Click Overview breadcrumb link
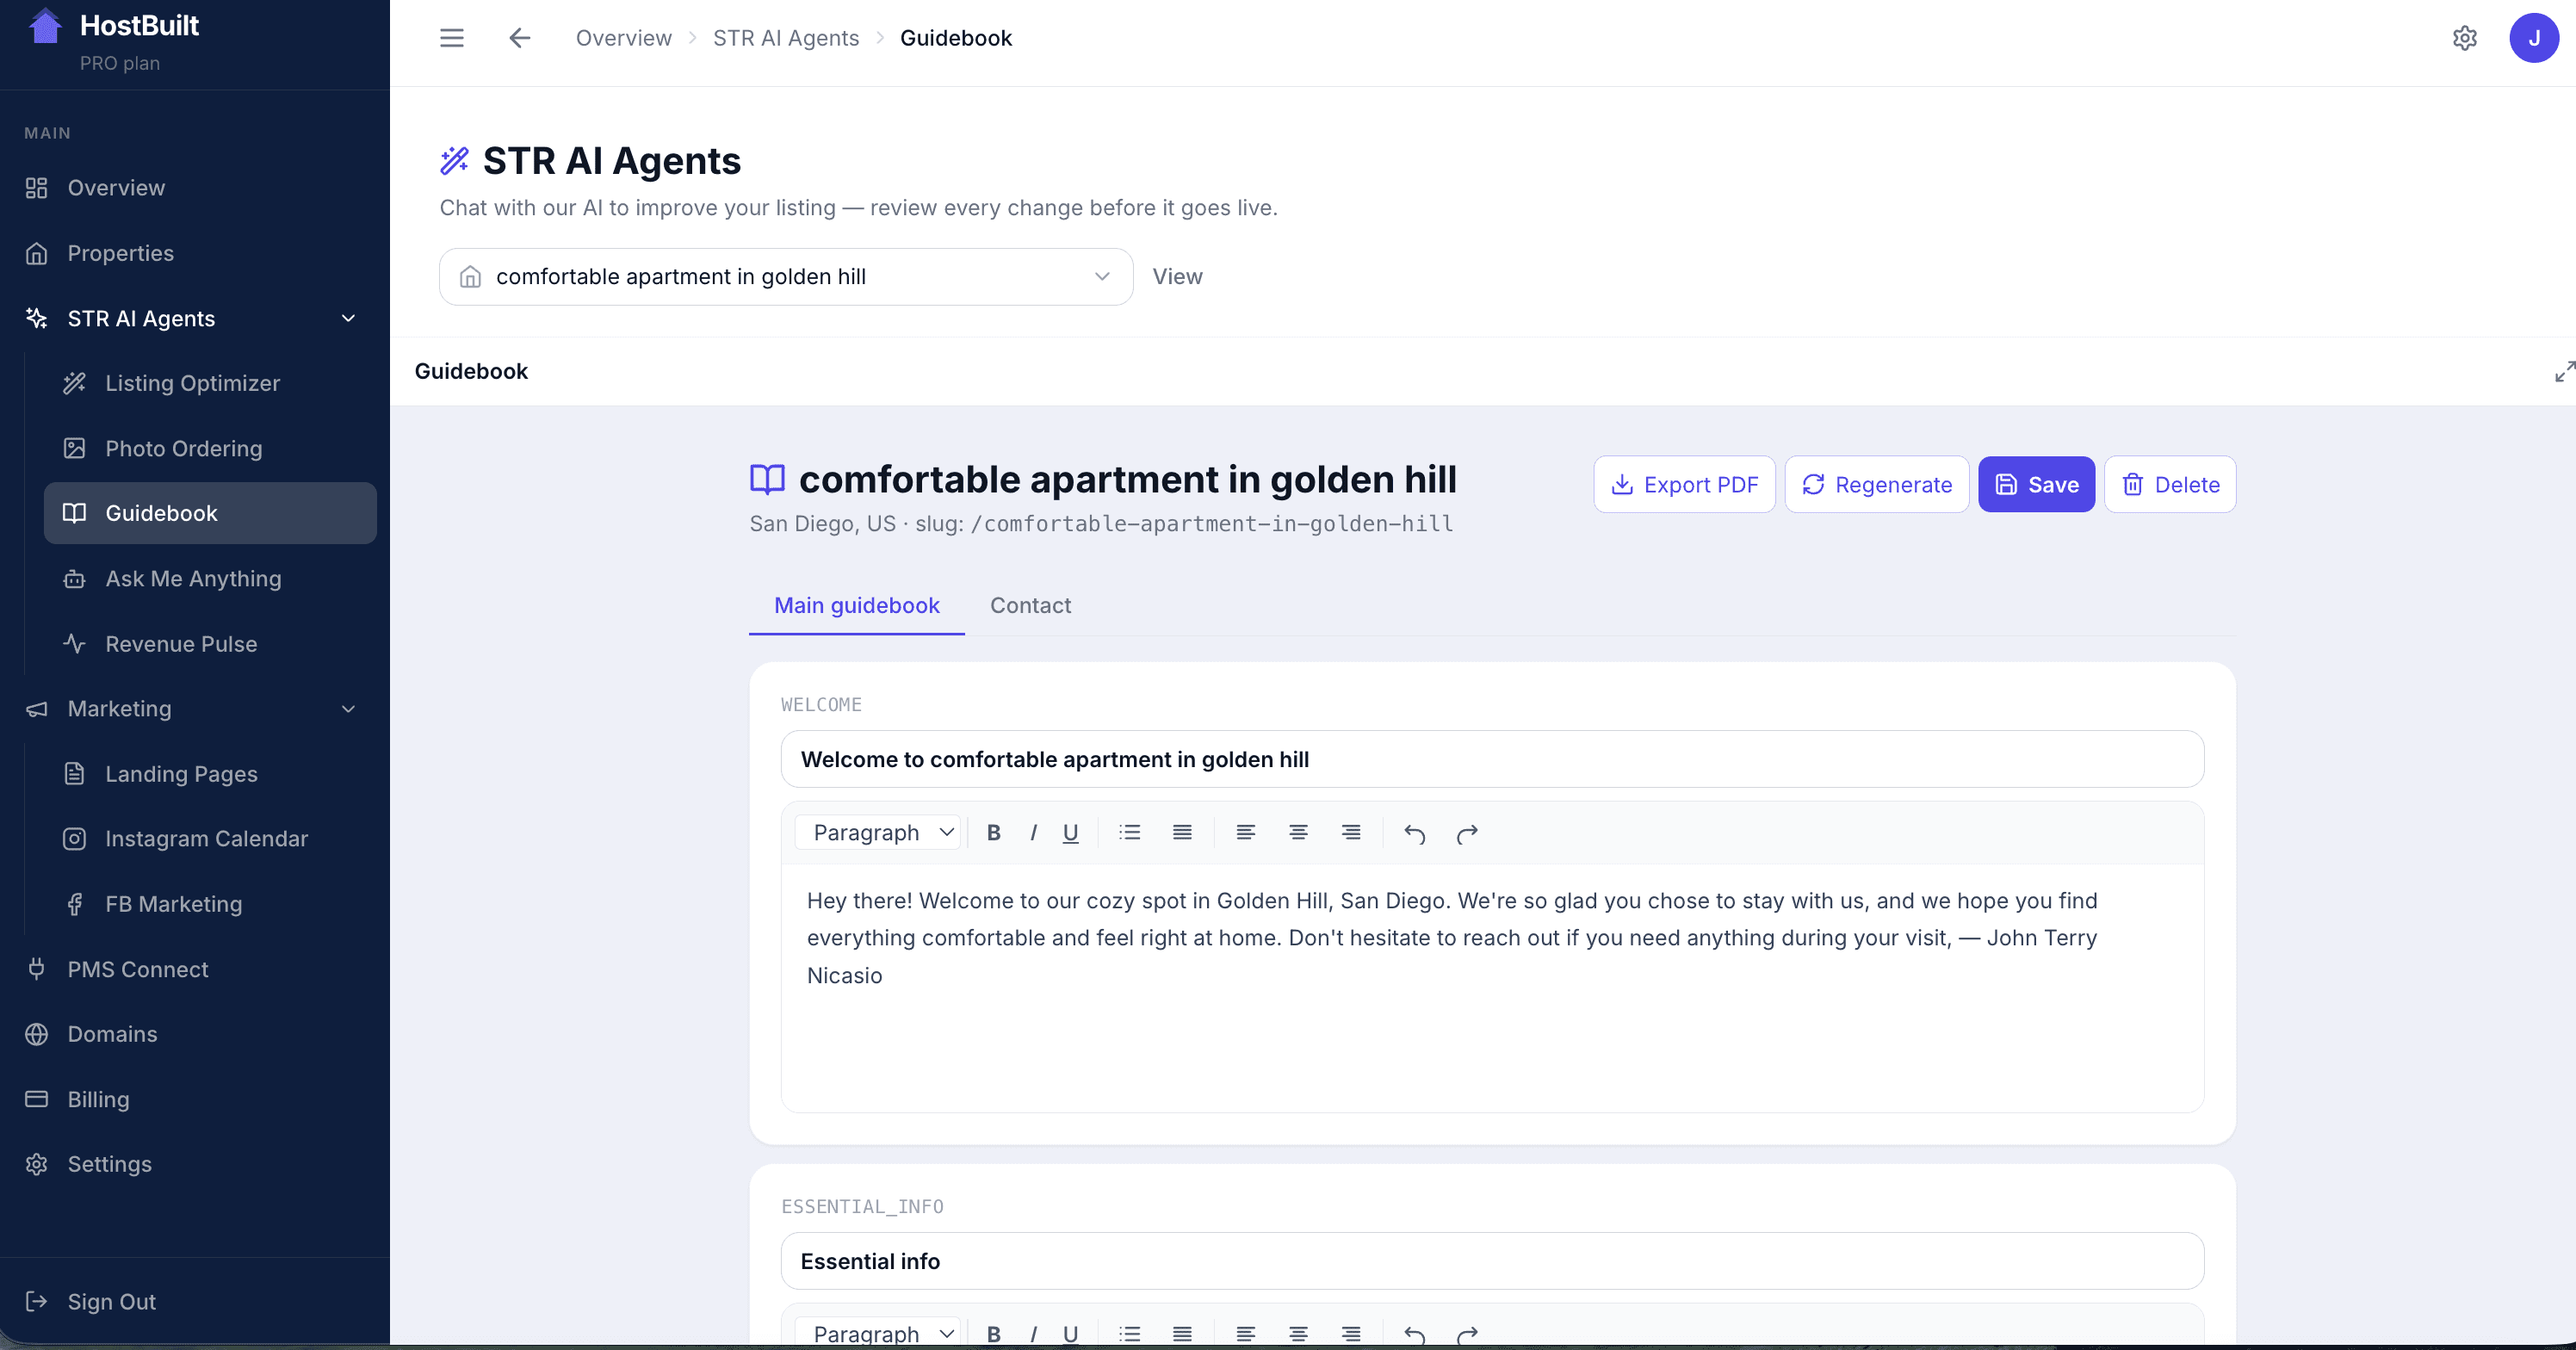The height and width of the screenshot is (1350, 2576). 623,38
